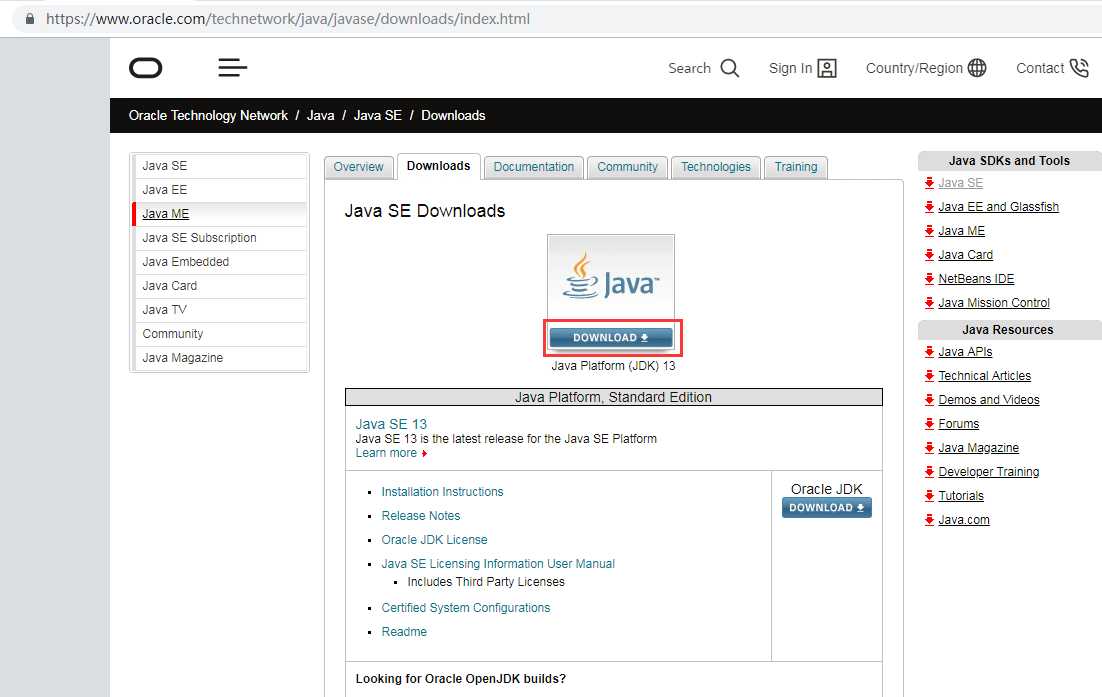Click the Java logo image
1102x697 pixels.
point(611,278)
